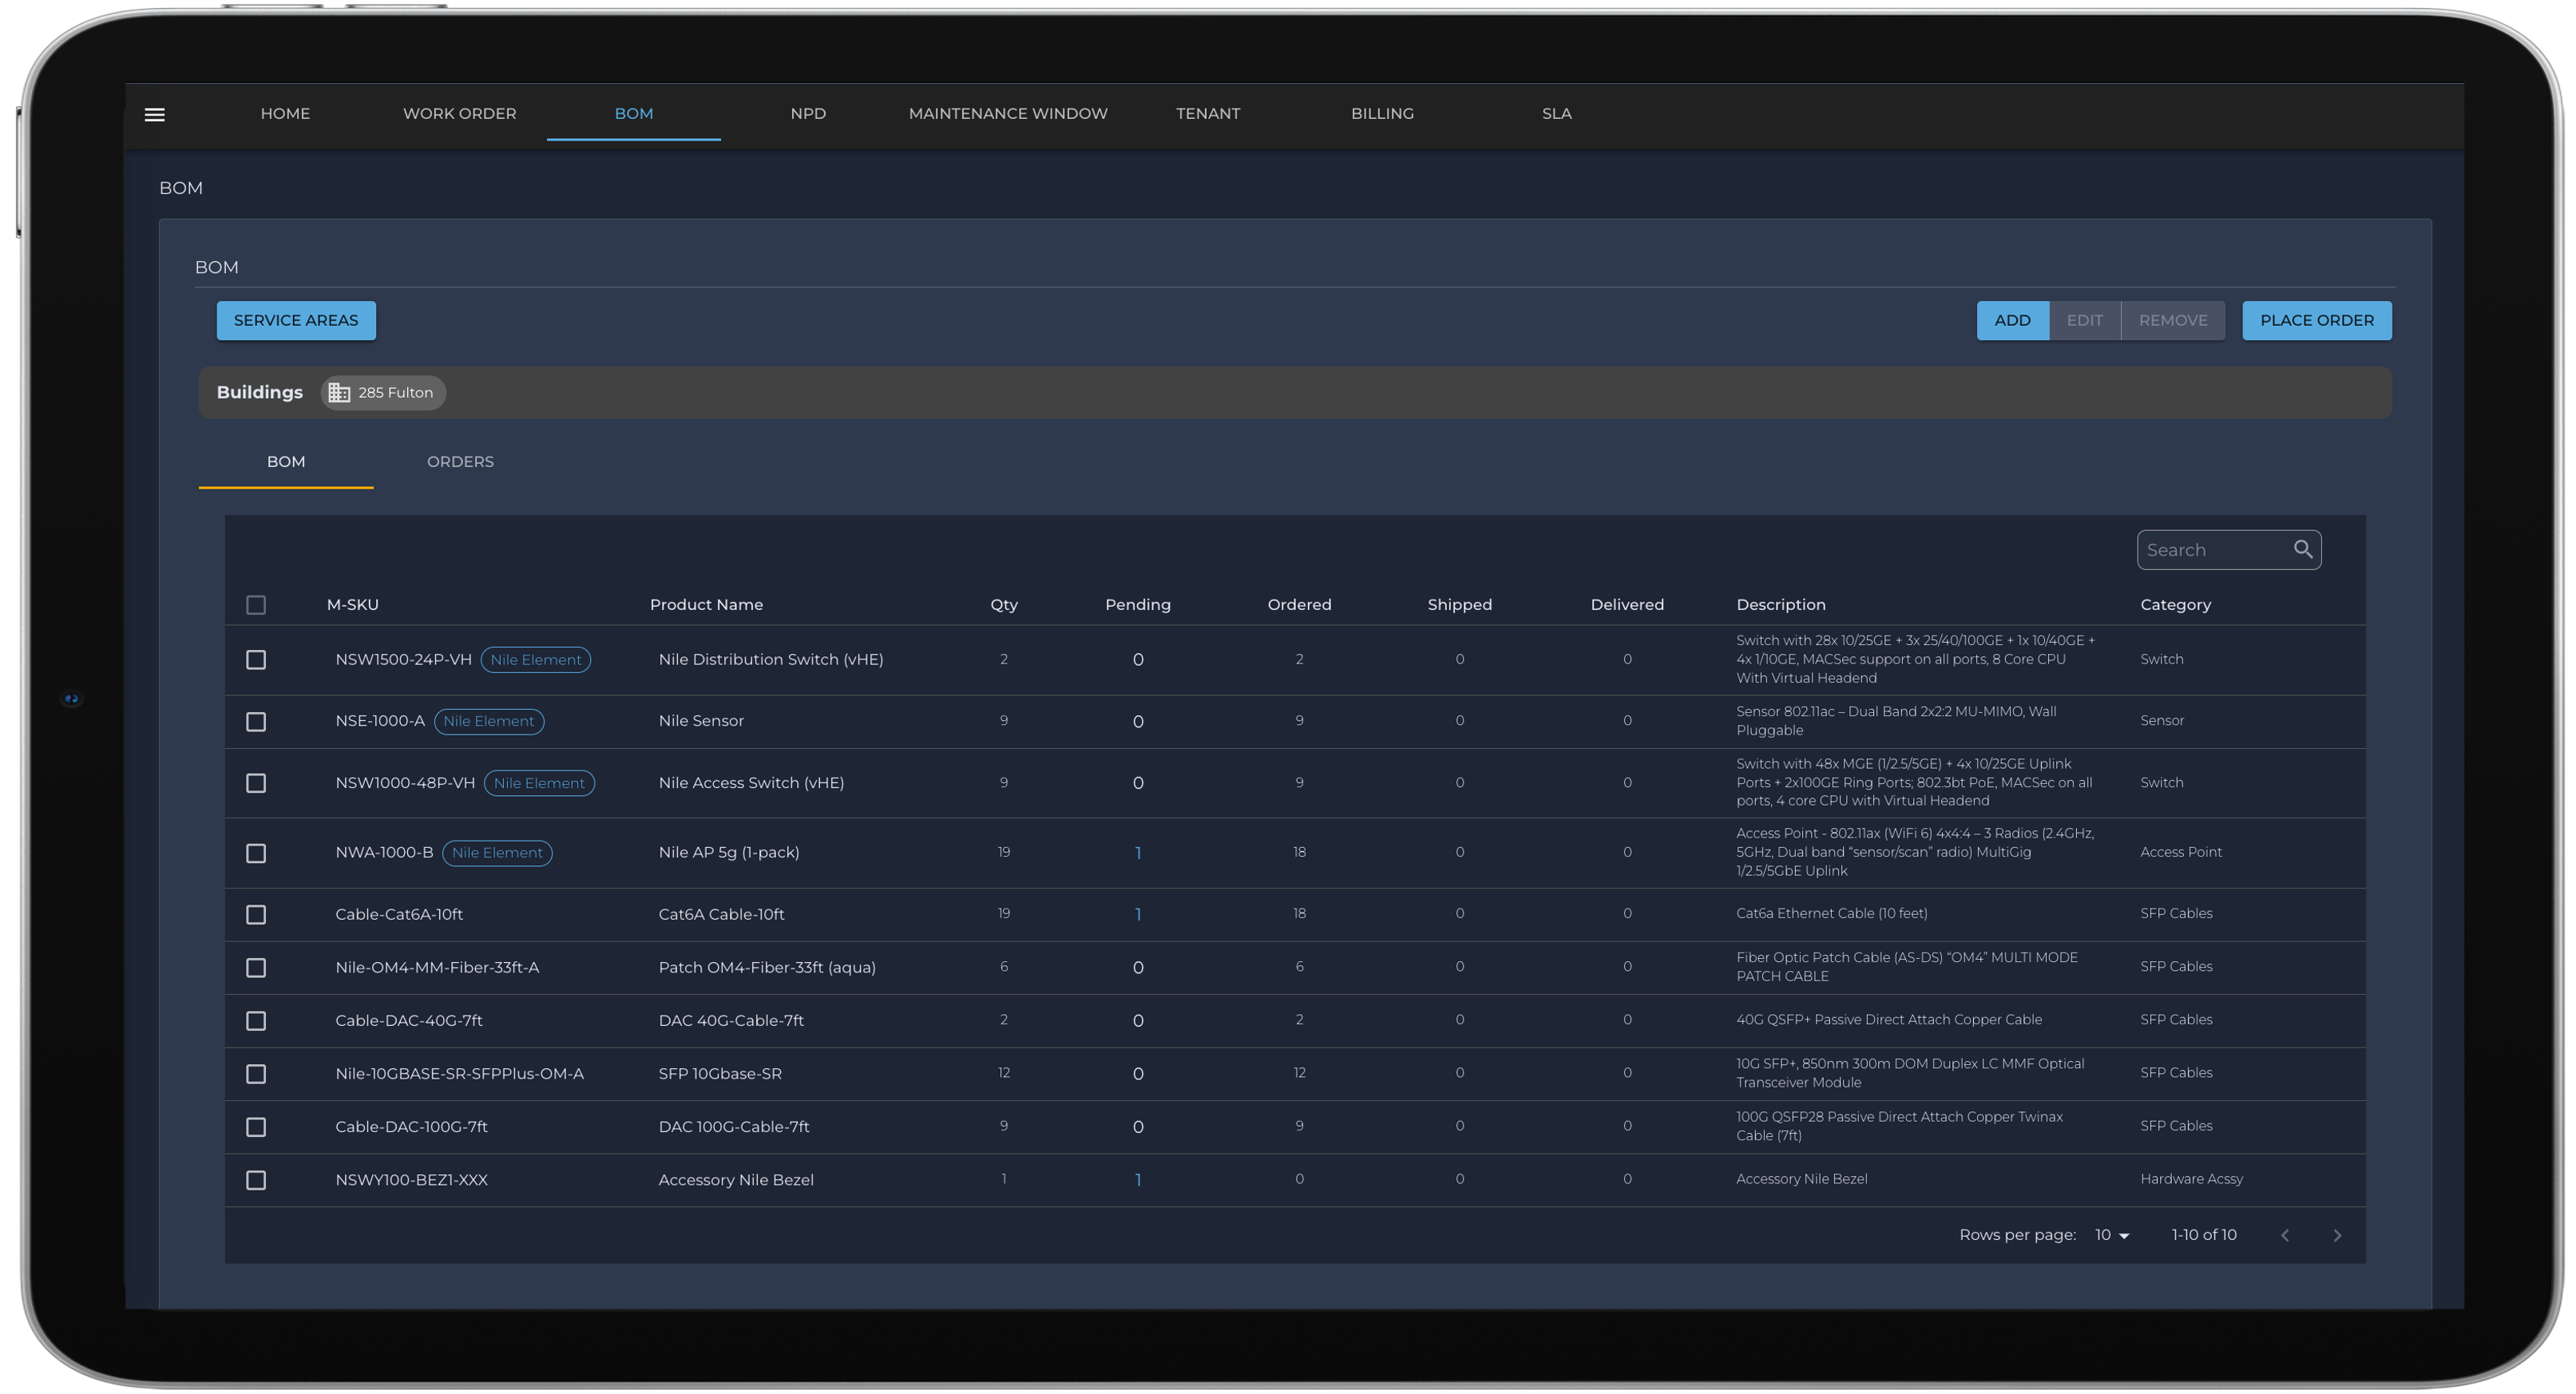Click the M-SKU column header
The height and width of the screenshot is (1394, 2576).
tap(352, 604)
